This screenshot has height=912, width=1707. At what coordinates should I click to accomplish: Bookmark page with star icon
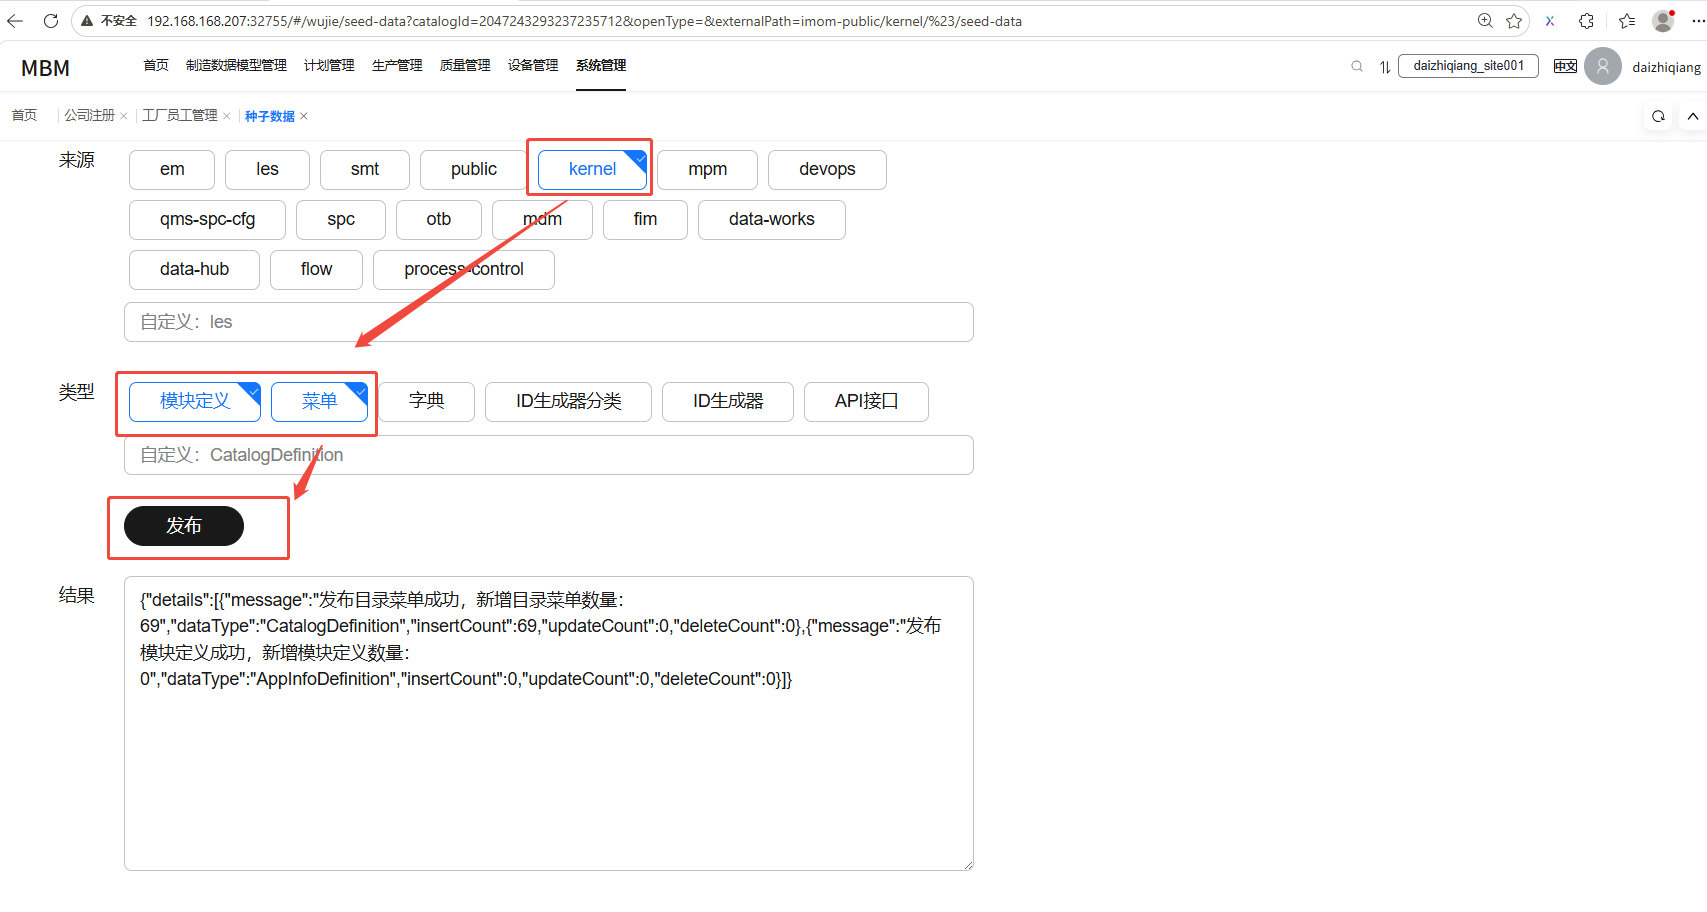[1514, 20]
